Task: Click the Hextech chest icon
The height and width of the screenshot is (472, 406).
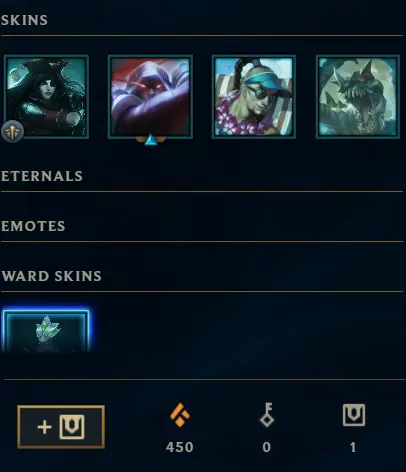Action: click(354, 415)
